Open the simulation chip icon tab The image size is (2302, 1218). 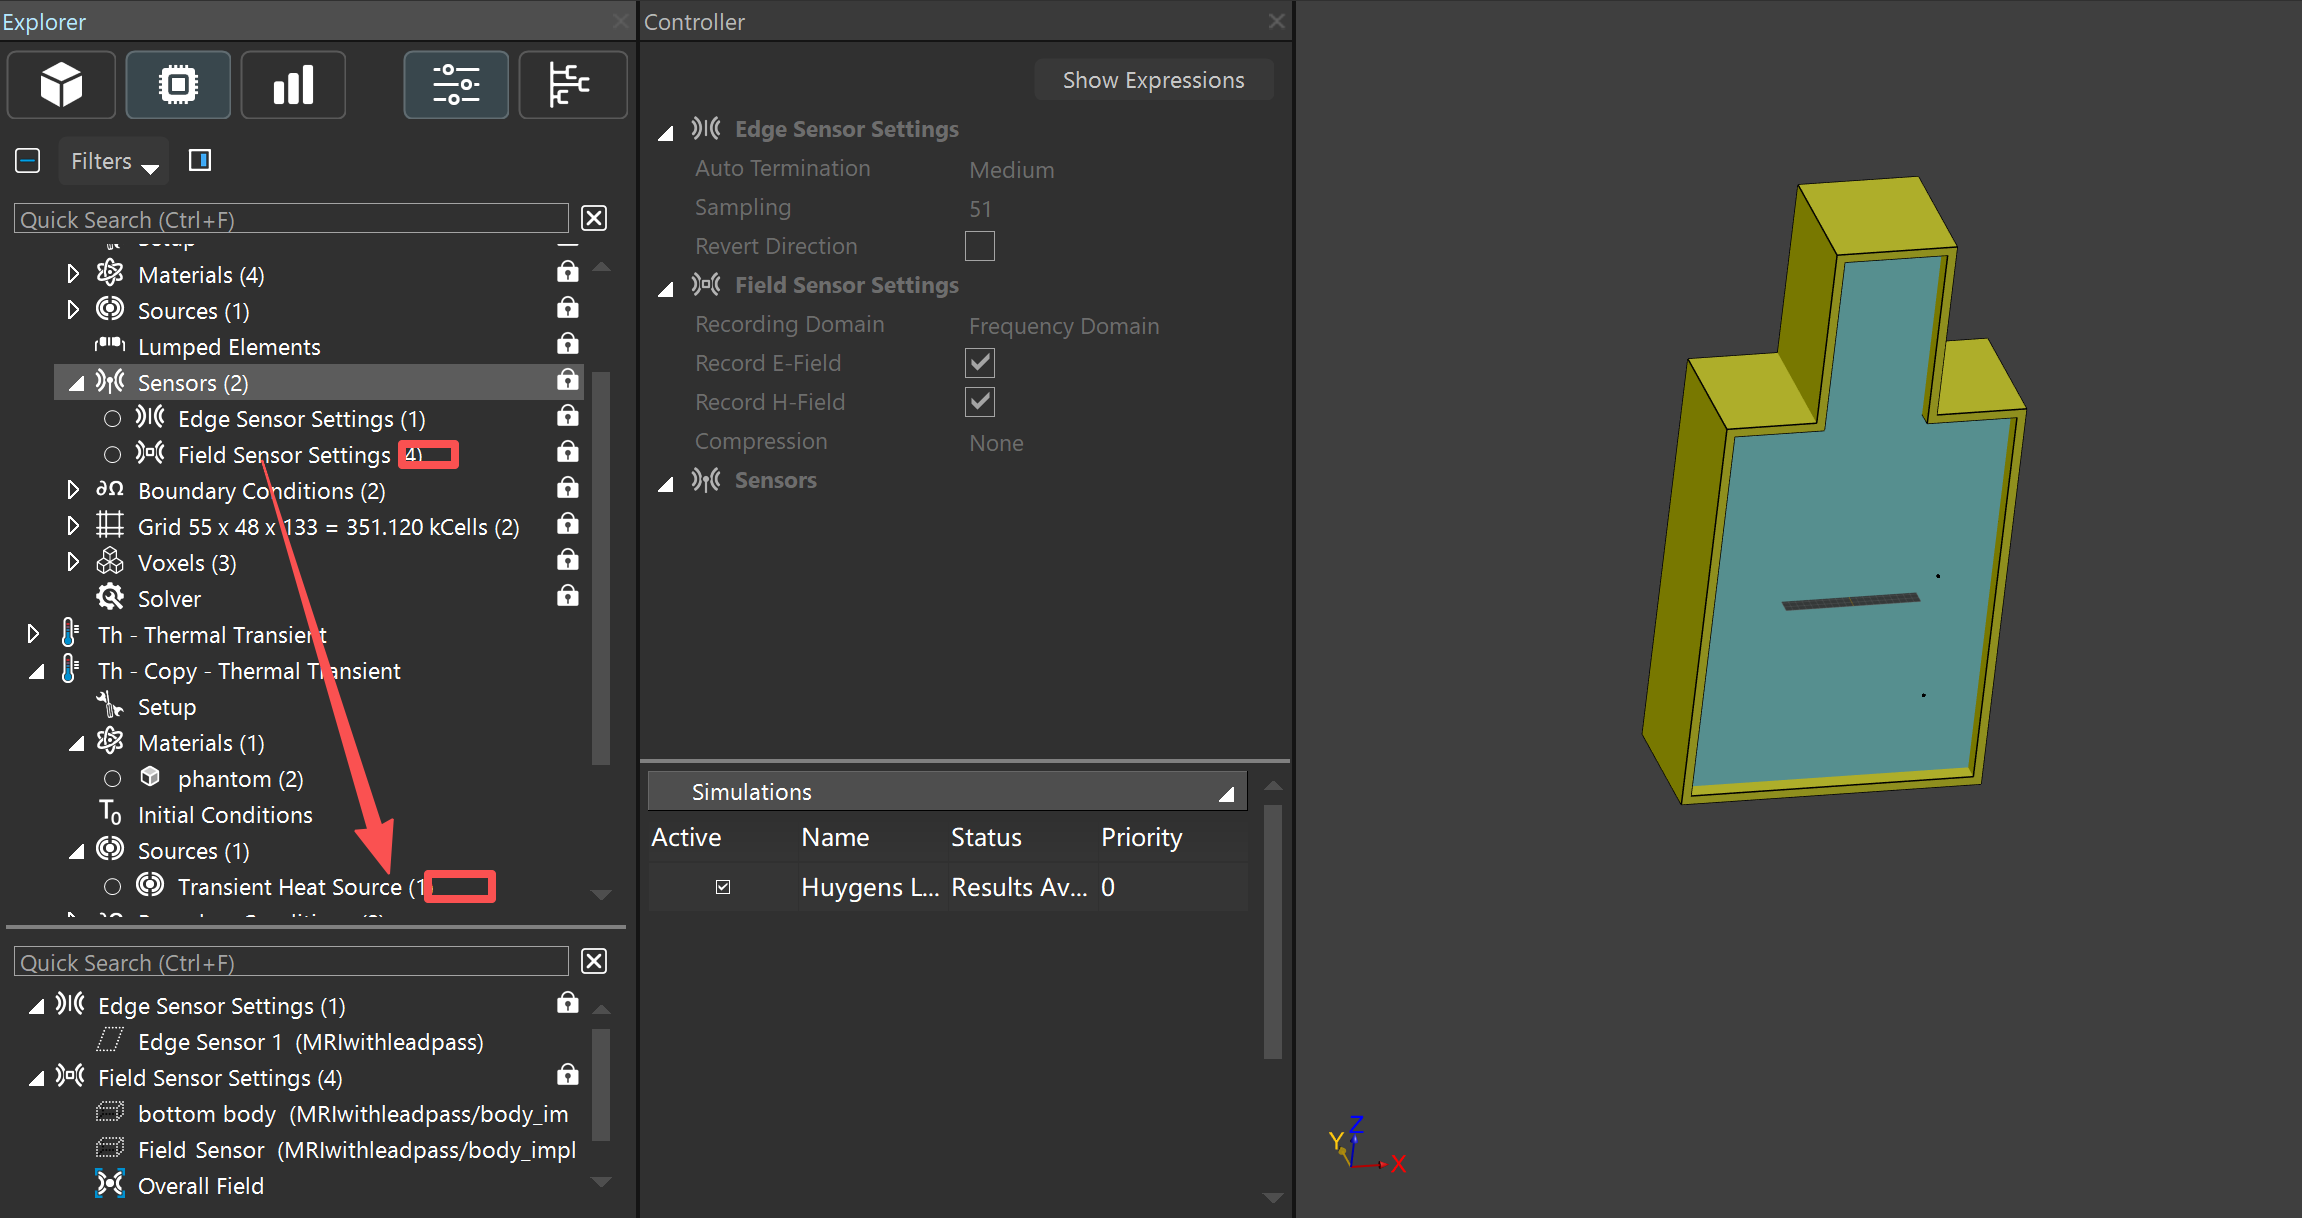click(178, 85)
